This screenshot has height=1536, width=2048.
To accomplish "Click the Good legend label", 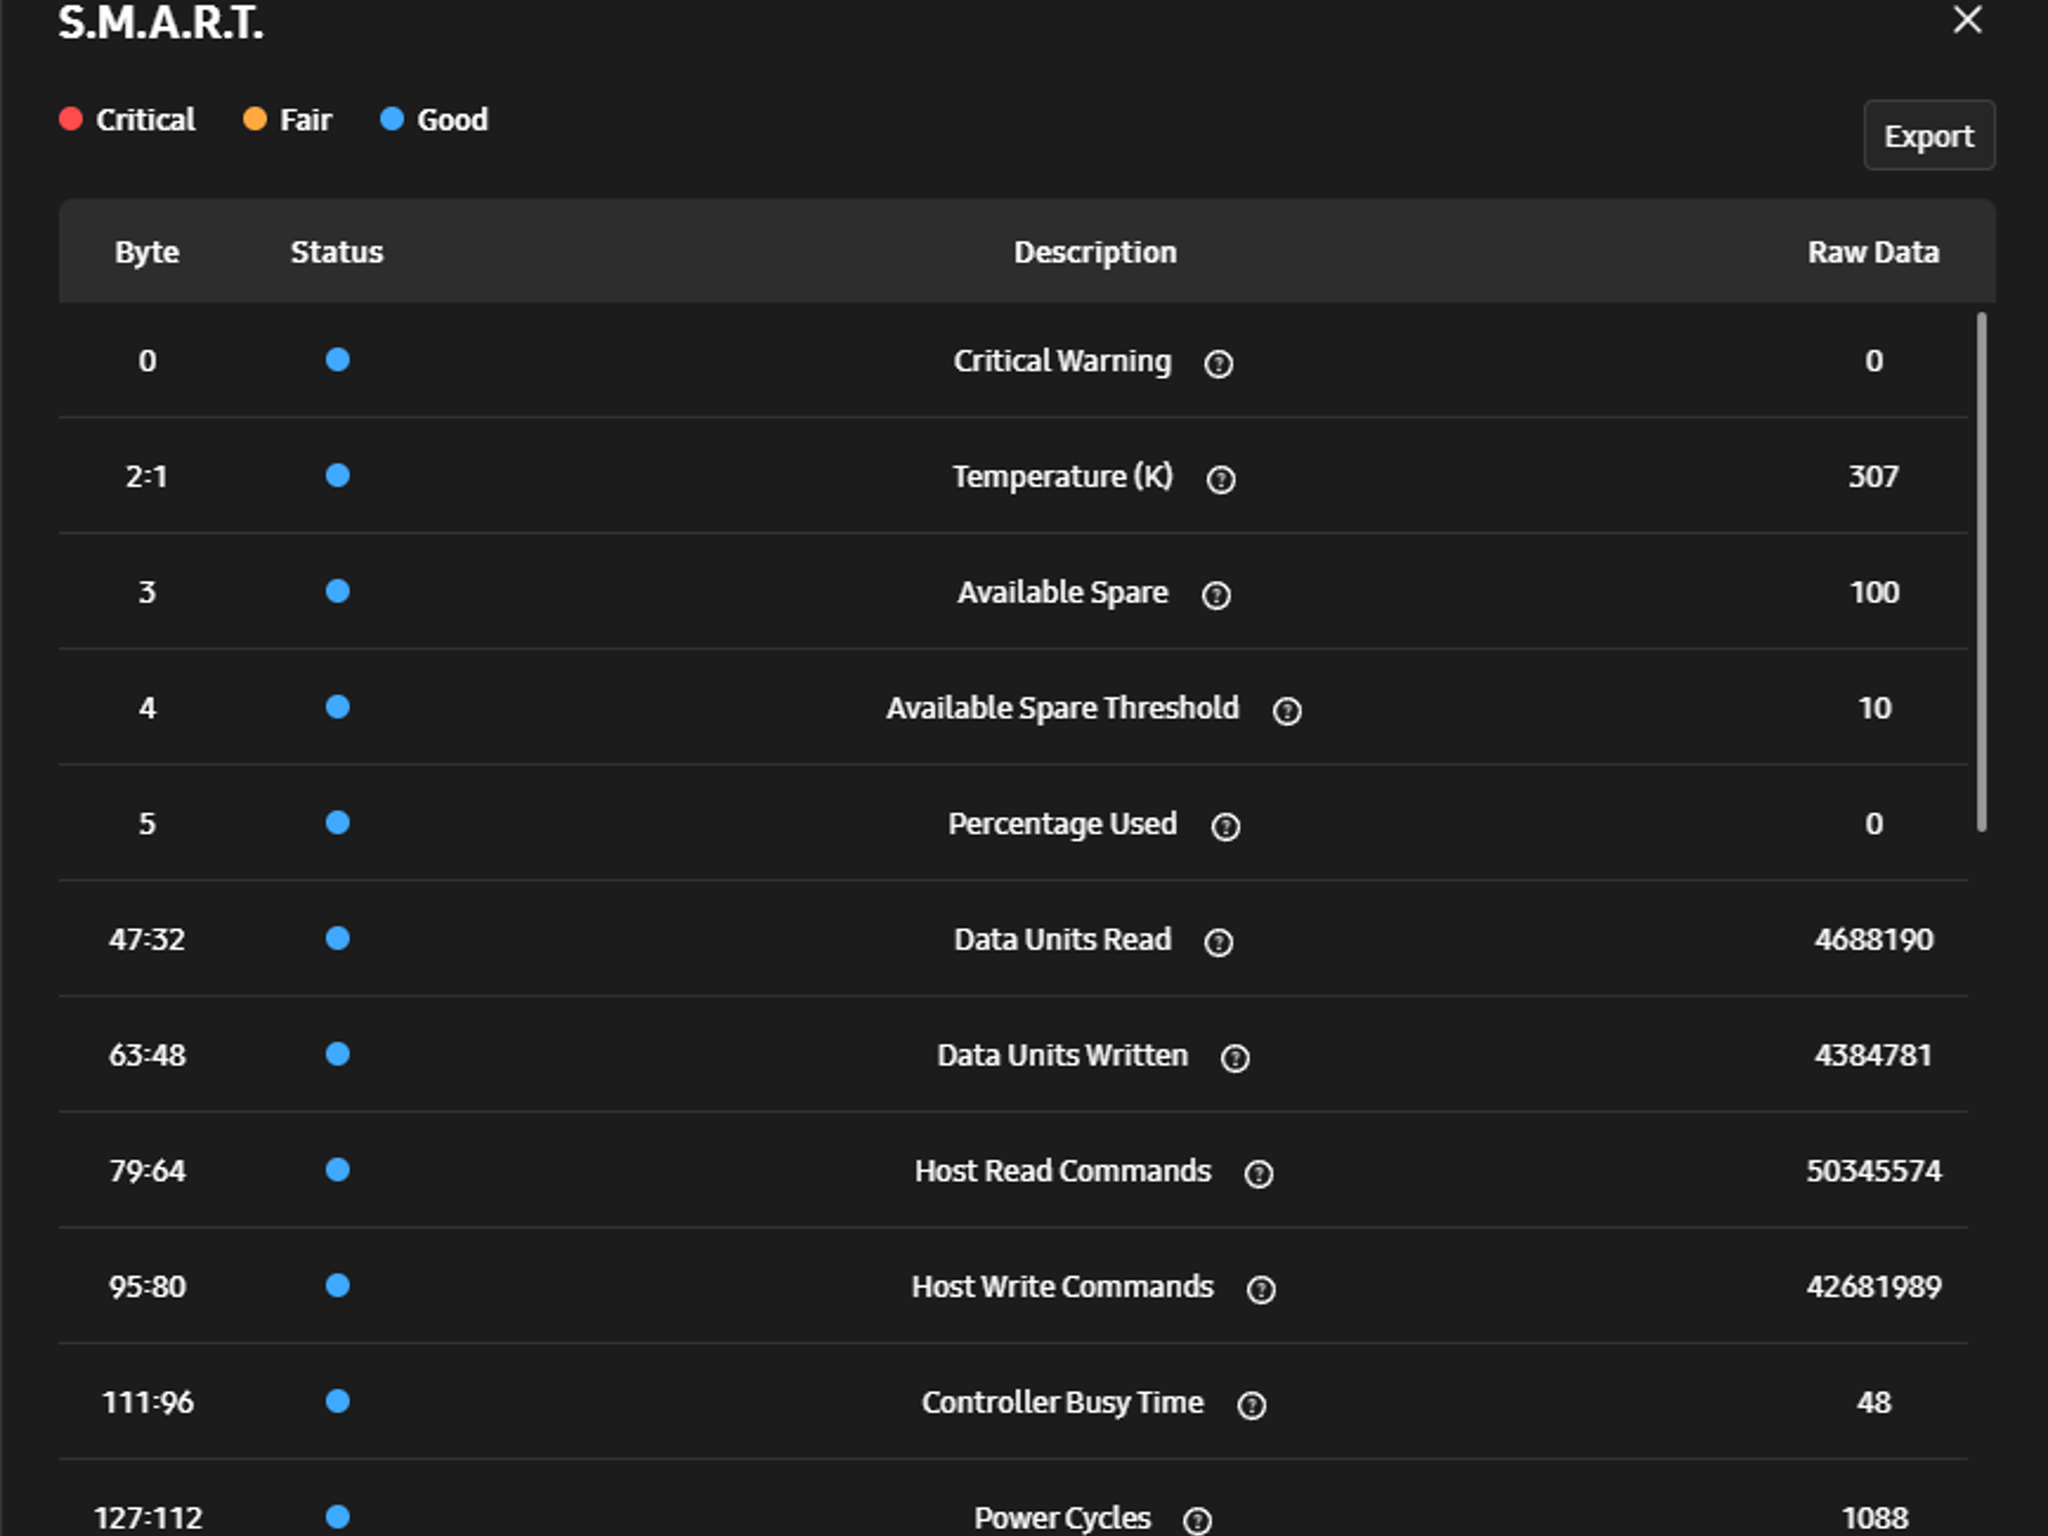I will [x=452, y=120].
